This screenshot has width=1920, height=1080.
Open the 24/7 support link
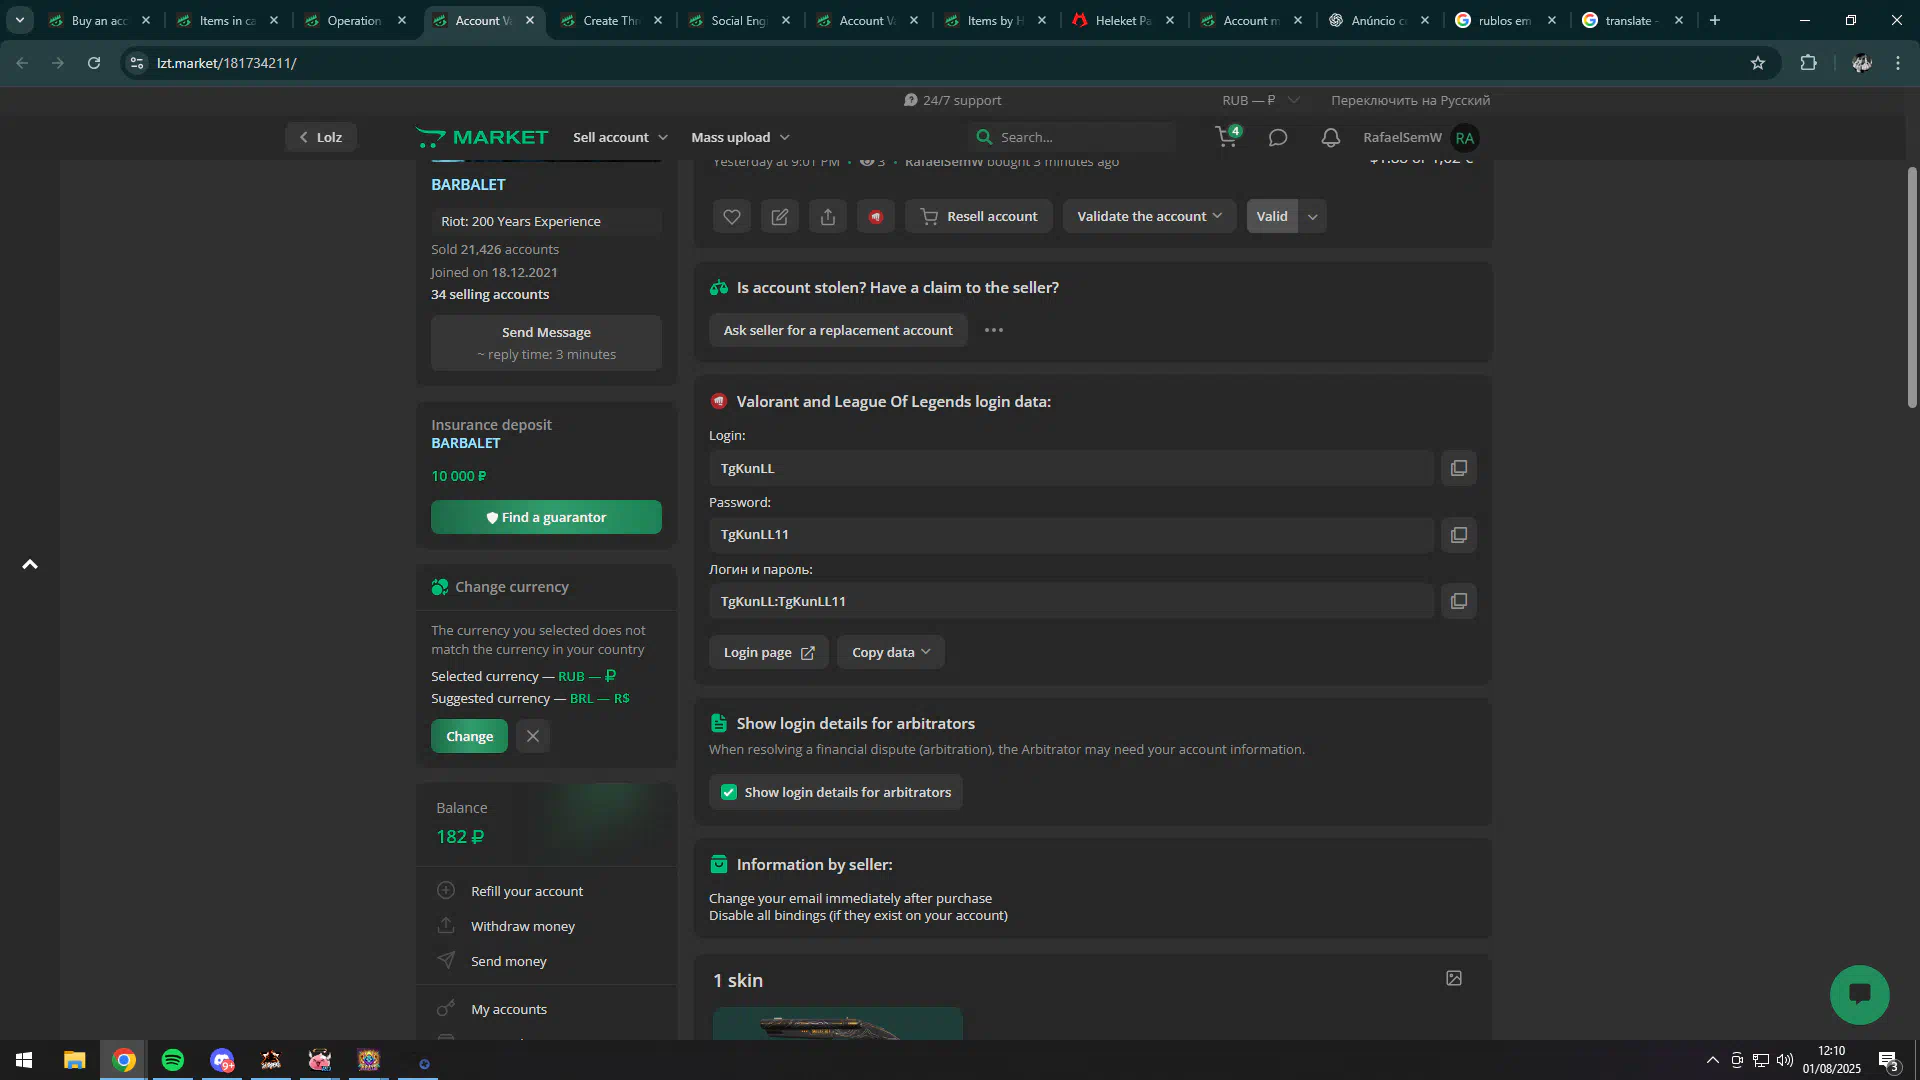[x=952, y=100]
